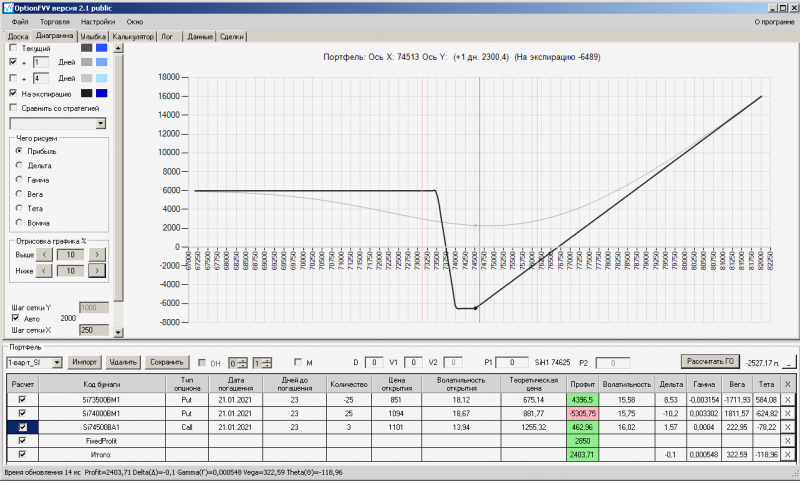Pick the Текущий dark gray color swatch
Screen dimensions: 800x481
[87, 48]
